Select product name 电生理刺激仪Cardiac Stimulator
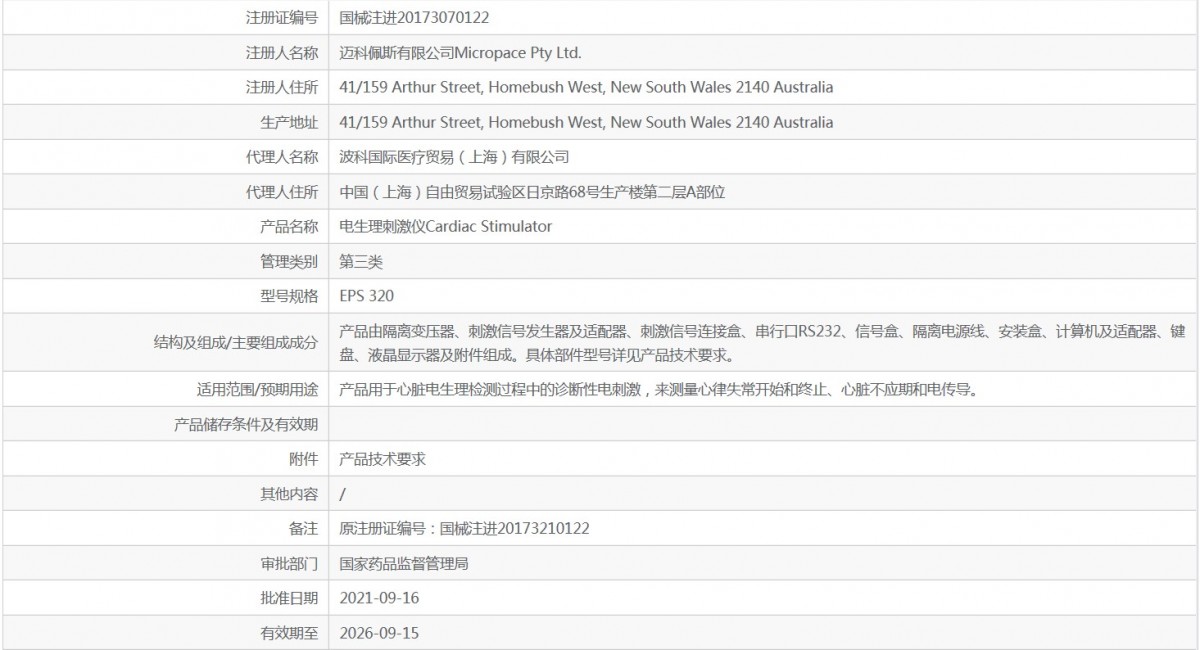1200x650 pixels. tap(445, 227)
